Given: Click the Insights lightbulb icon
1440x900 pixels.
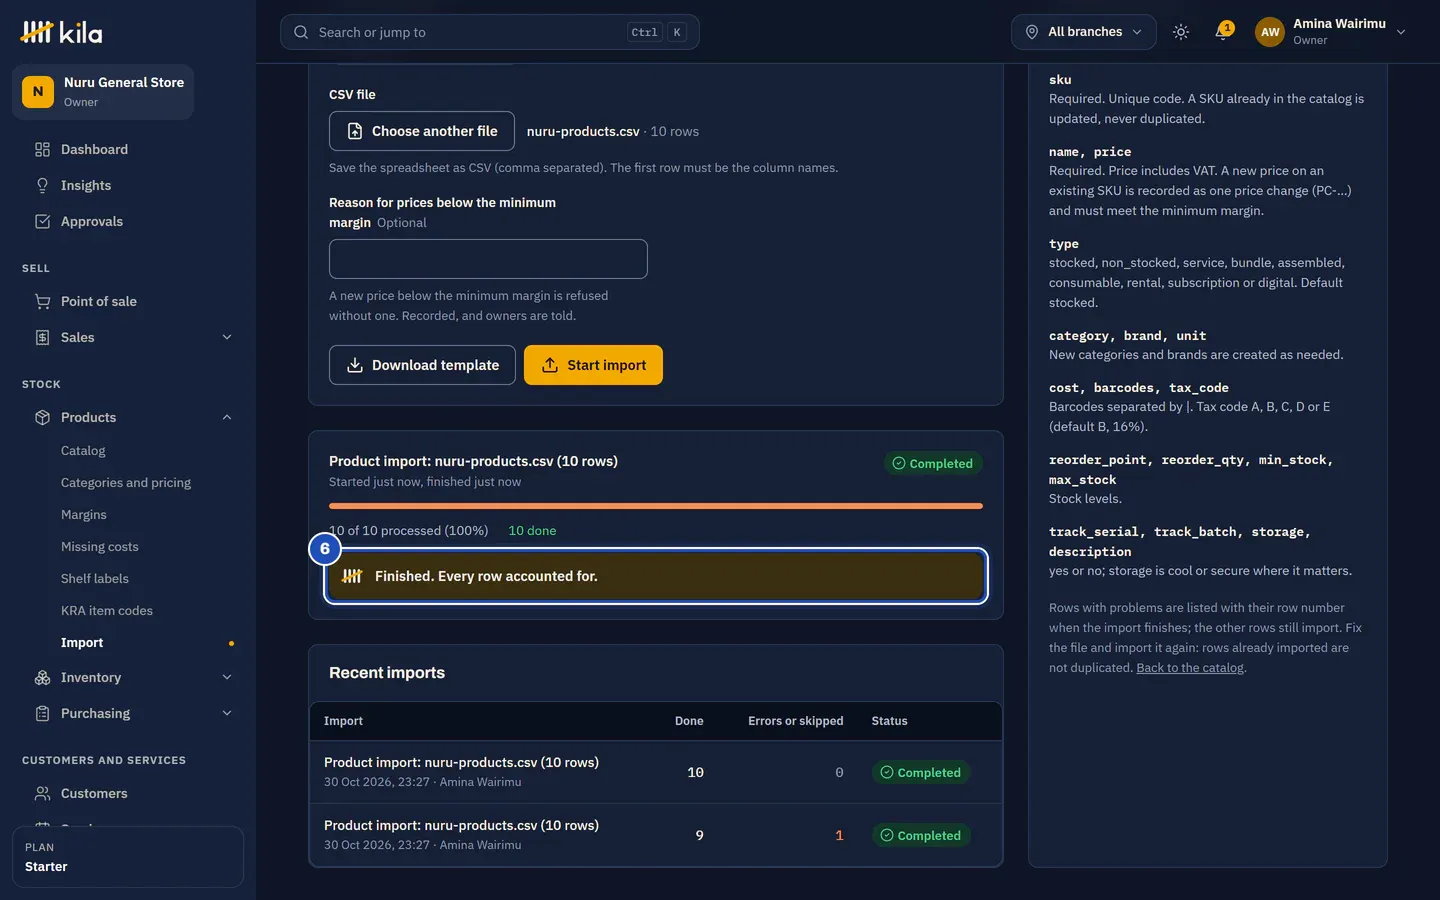Looking at the screenshot, I should coord(42,185).
